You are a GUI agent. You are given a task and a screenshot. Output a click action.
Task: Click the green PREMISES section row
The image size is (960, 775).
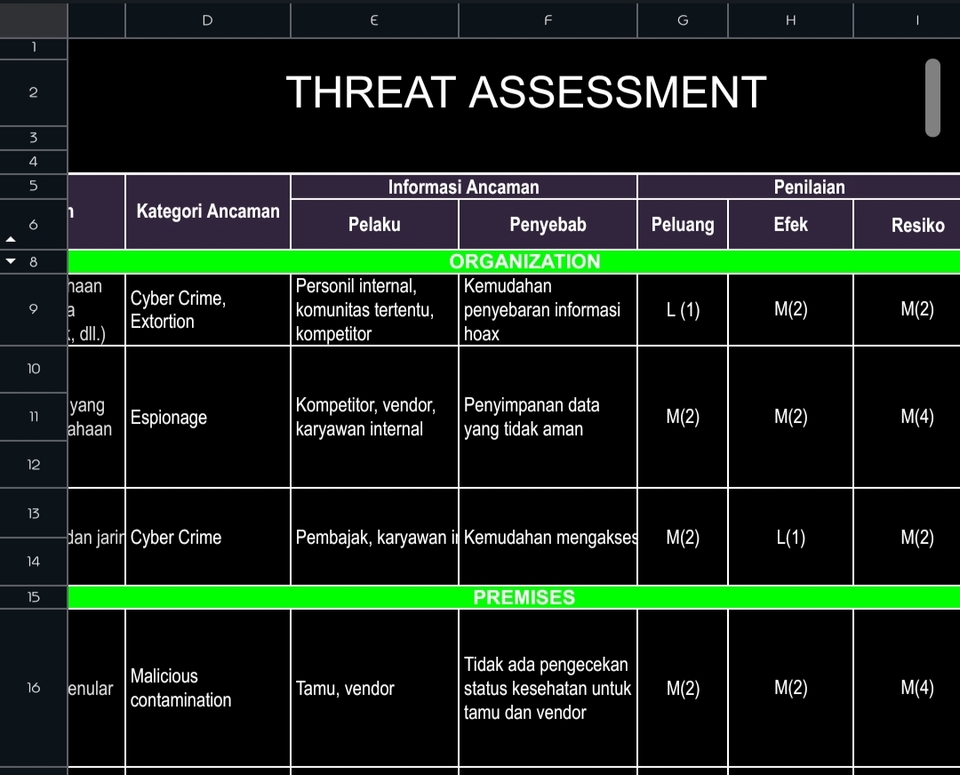[x=514, y=597]
